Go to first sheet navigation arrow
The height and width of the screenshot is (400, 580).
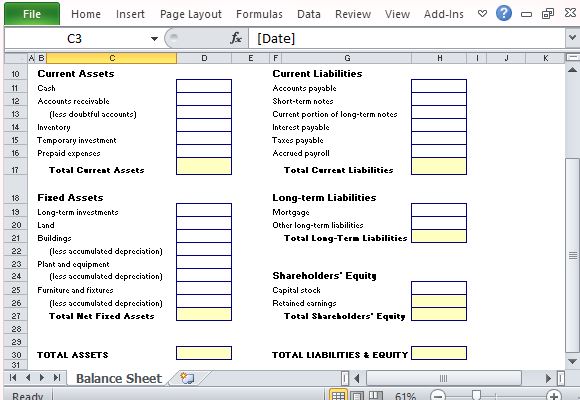13,377
